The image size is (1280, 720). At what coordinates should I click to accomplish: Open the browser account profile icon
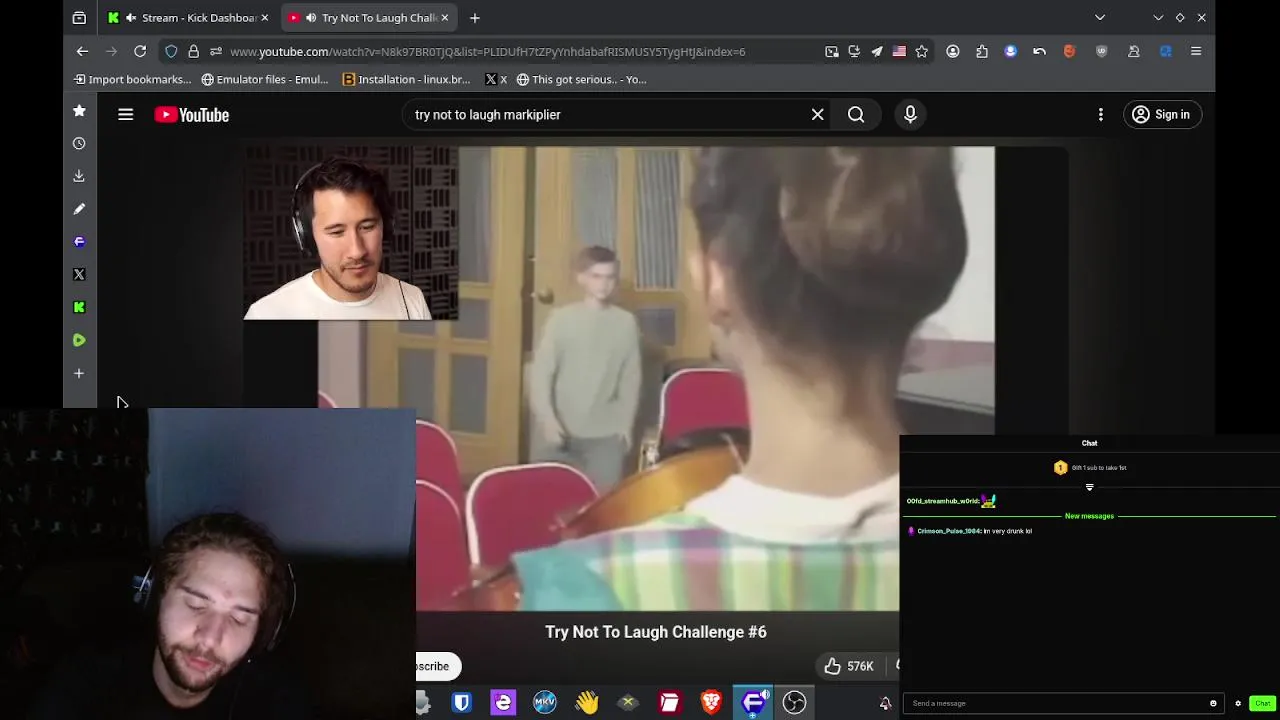click(x=953, y=52)
